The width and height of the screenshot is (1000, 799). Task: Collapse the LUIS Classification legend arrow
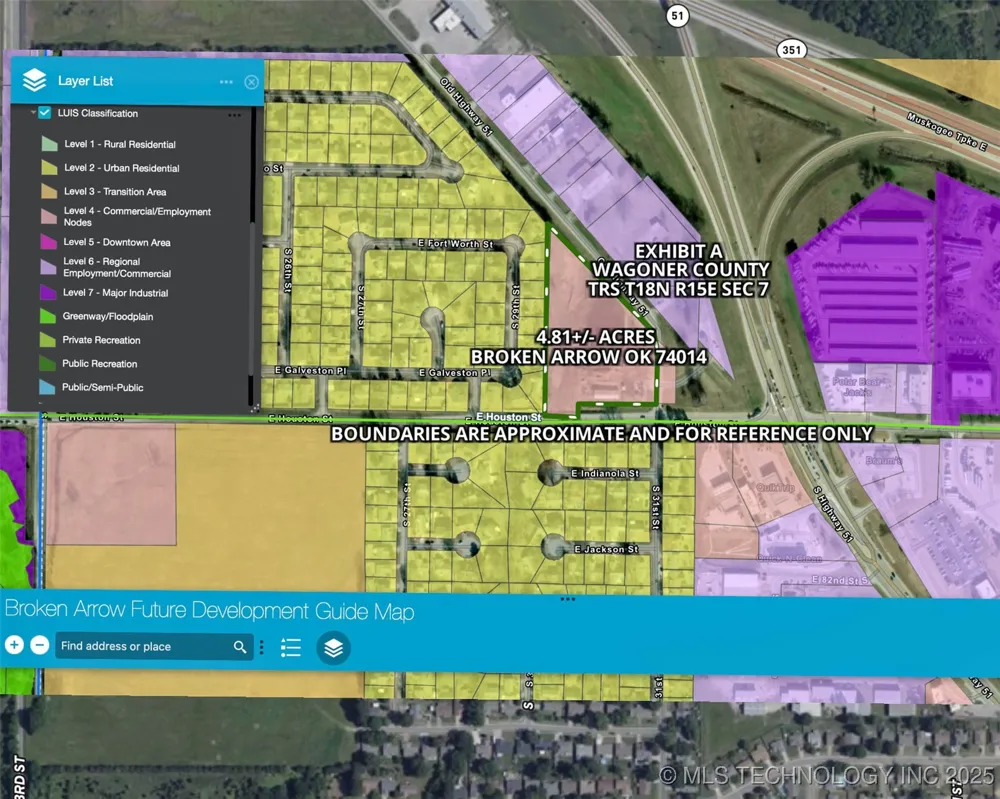click(33, 112)
